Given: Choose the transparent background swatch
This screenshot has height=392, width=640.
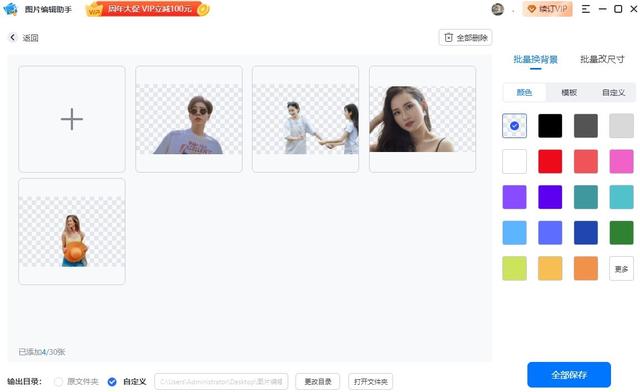Looking at the screenshot, I should [x=514, y=126].
